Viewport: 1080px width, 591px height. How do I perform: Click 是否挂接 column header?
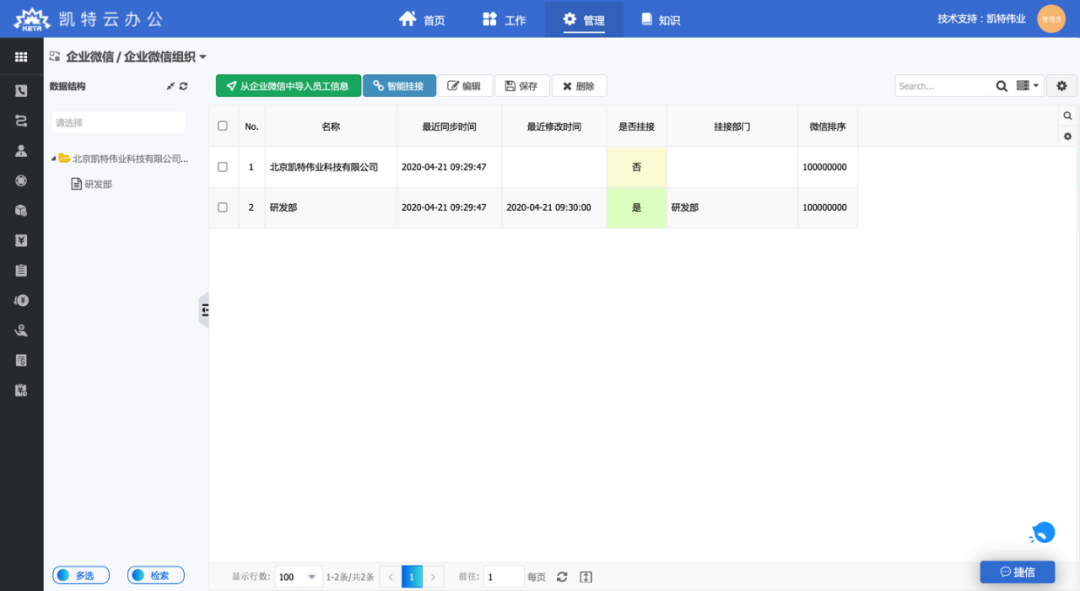click(636, 126)
